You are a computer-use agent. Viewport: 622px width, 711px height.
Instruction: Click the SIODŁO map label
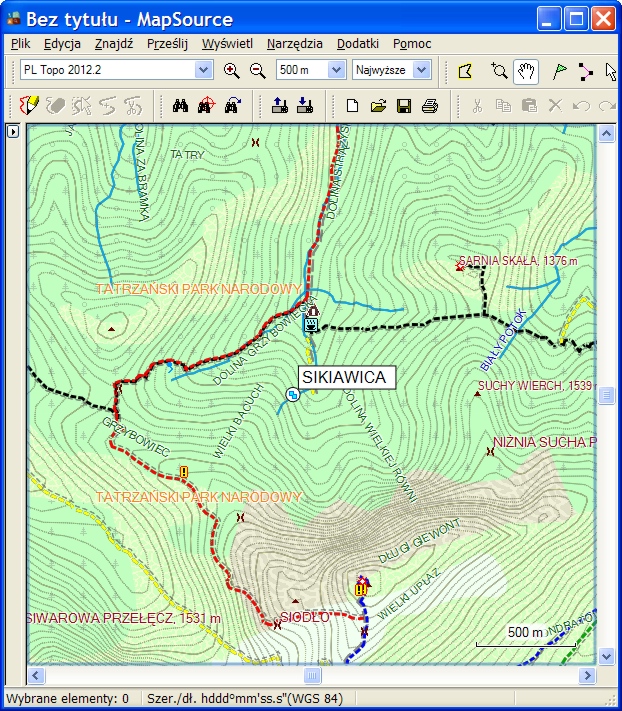tap(305, 617)
